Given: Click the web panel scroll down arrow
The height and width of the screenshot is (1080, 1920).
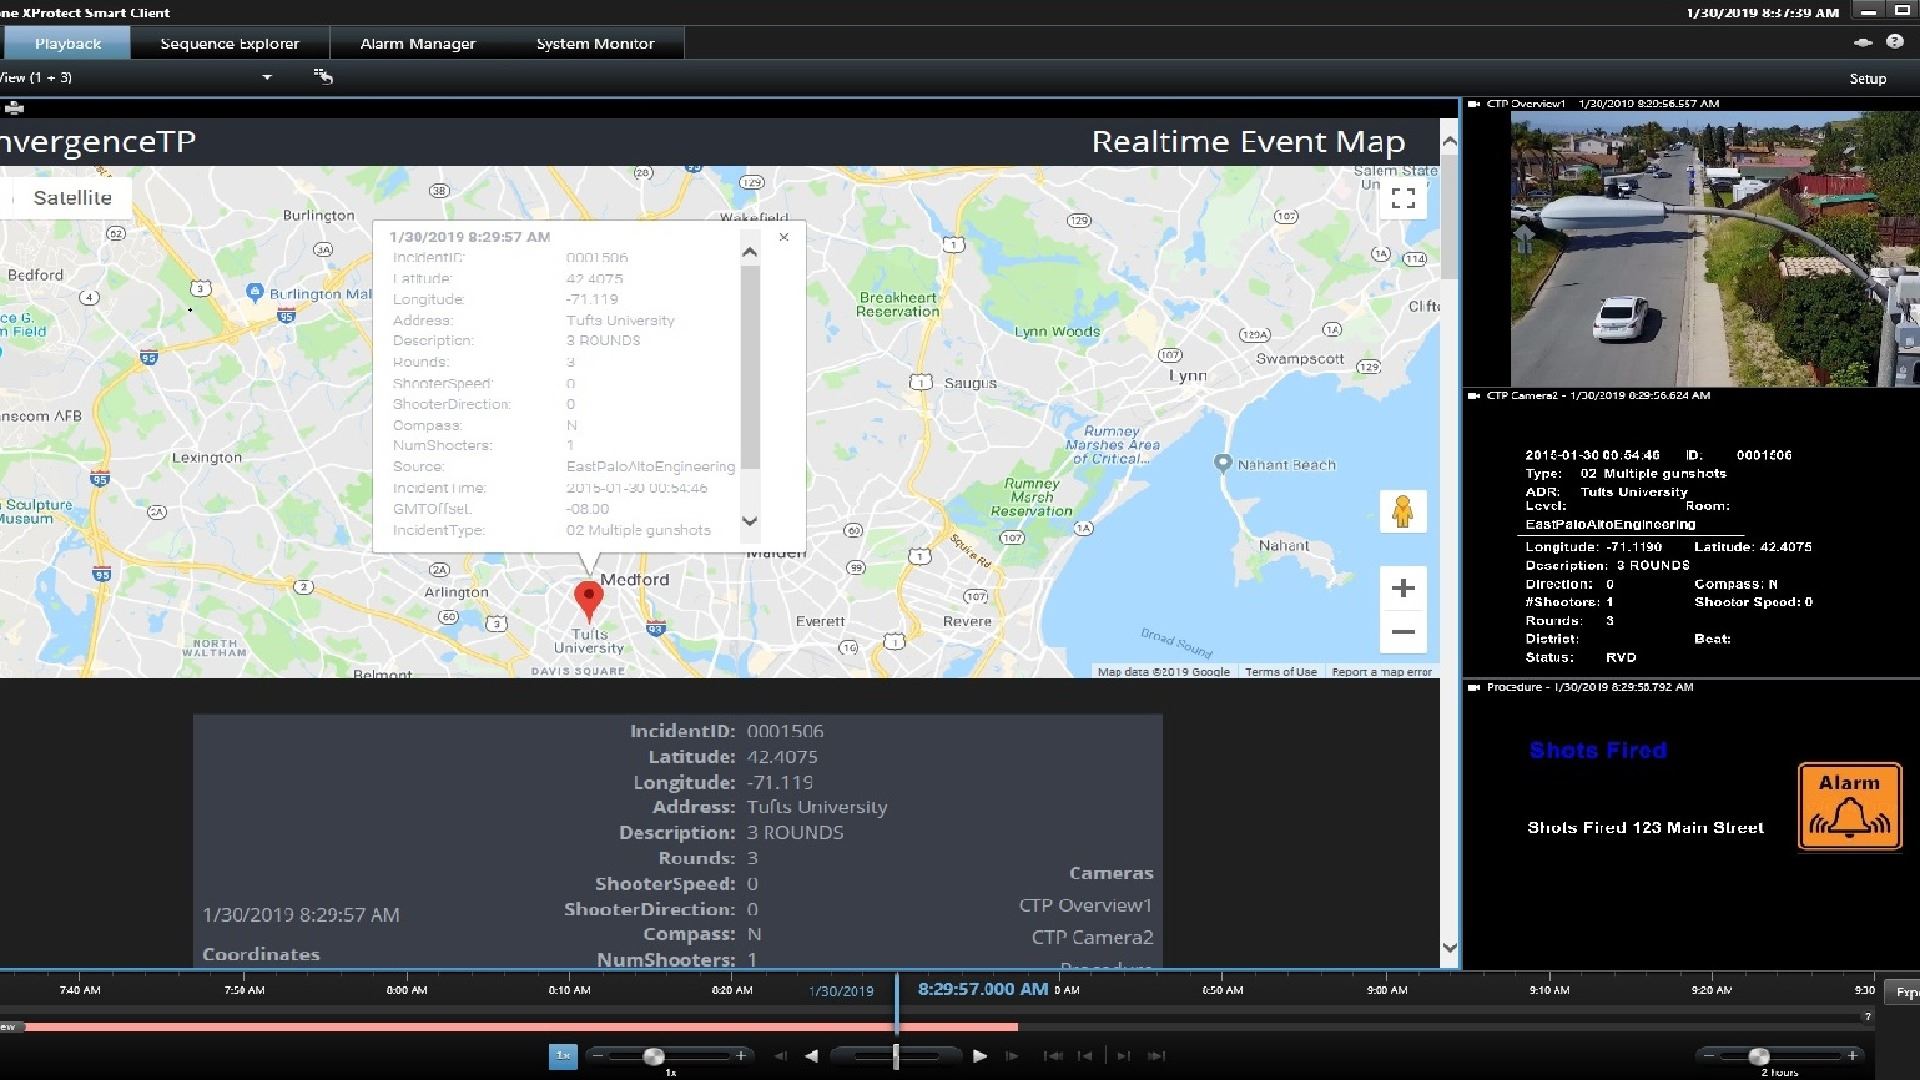Looking at the screenshot, I should coord(1449,947).
